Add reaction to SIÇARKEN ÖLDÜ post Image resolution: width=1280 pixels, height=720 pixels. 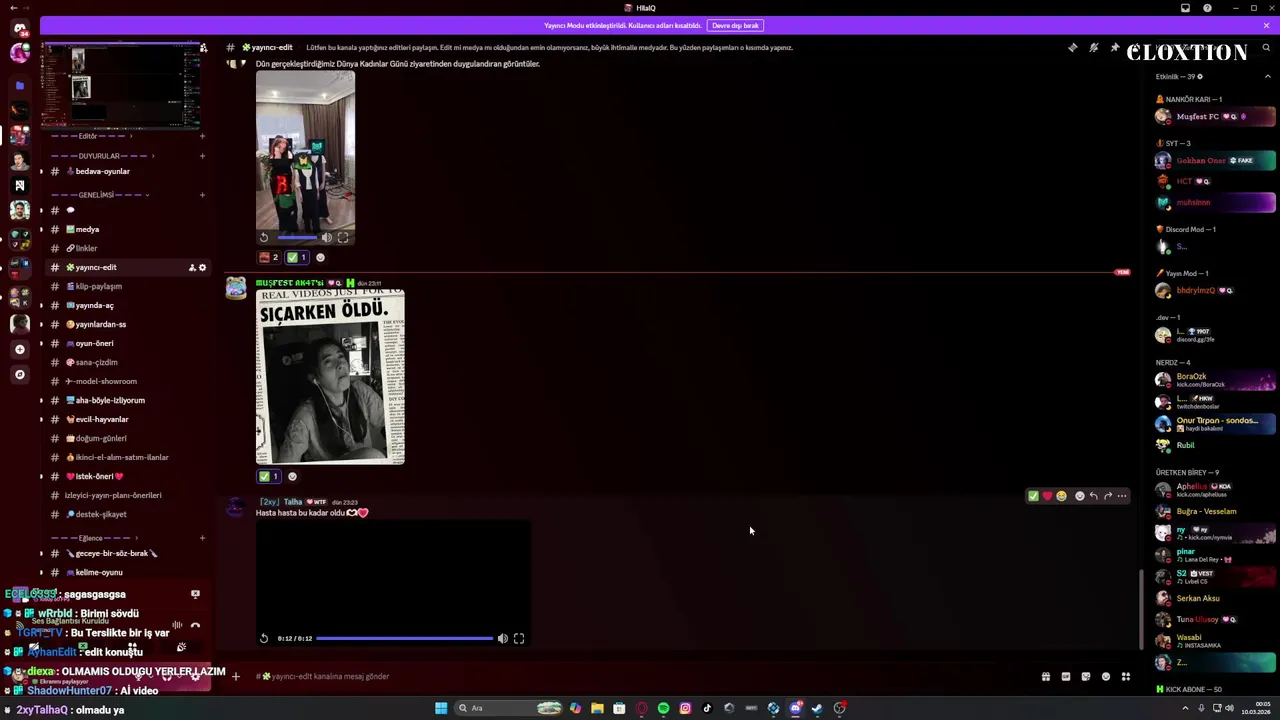tap(292, 476)
